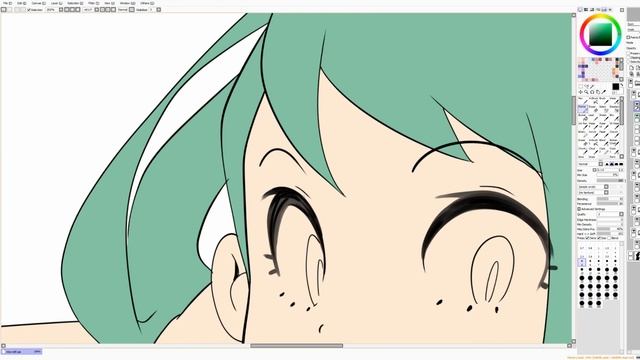Toggle the Advanced Settings checkbox
Image resolution: width=640 pixels, height=360 pixels.
pyautogui.click(x=579, y=209)
